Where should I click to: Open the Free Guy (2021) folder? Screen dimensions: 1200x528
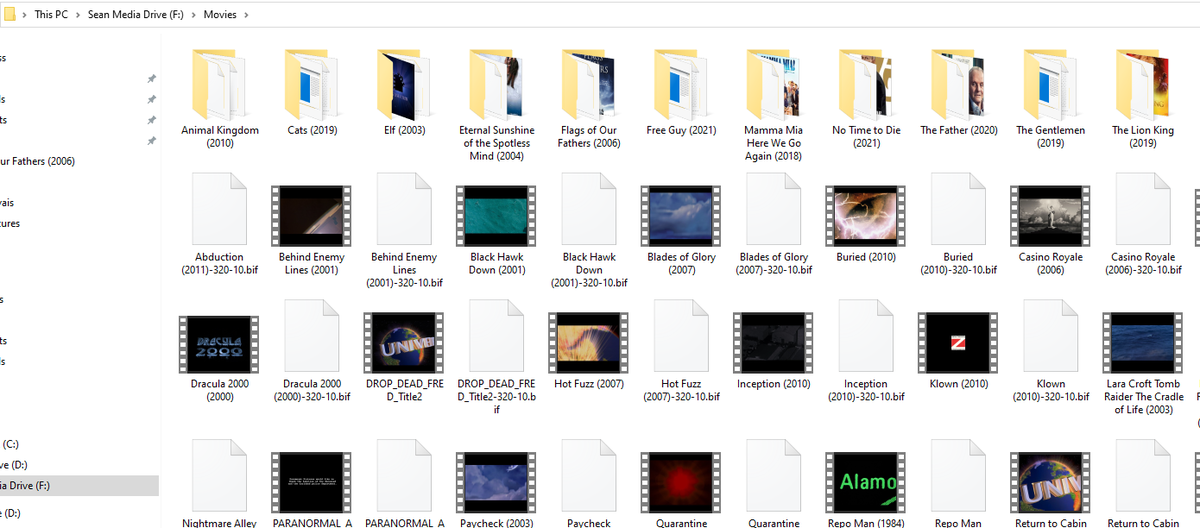pos(681,90)
